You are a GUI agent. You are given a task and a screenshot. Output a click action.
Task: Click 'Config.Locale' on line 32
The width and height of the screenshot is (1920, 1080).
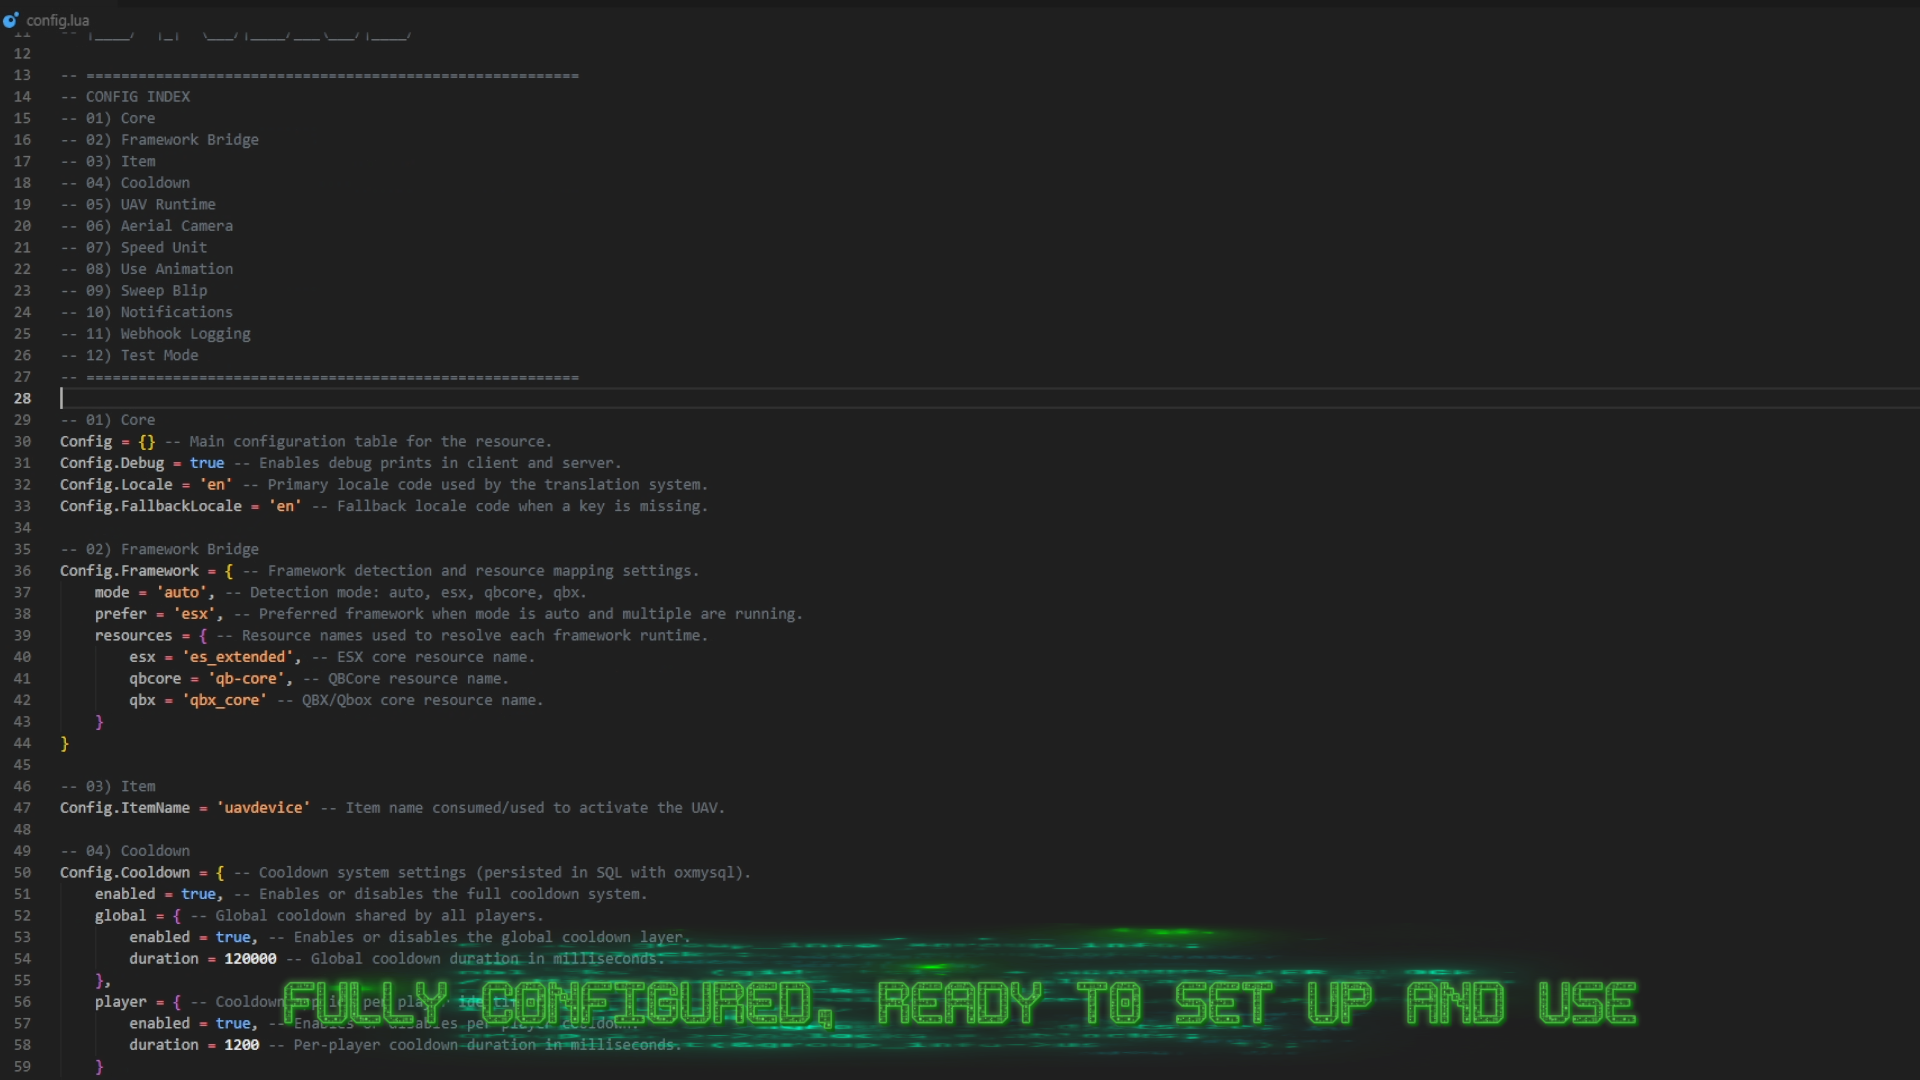point(116,485)
